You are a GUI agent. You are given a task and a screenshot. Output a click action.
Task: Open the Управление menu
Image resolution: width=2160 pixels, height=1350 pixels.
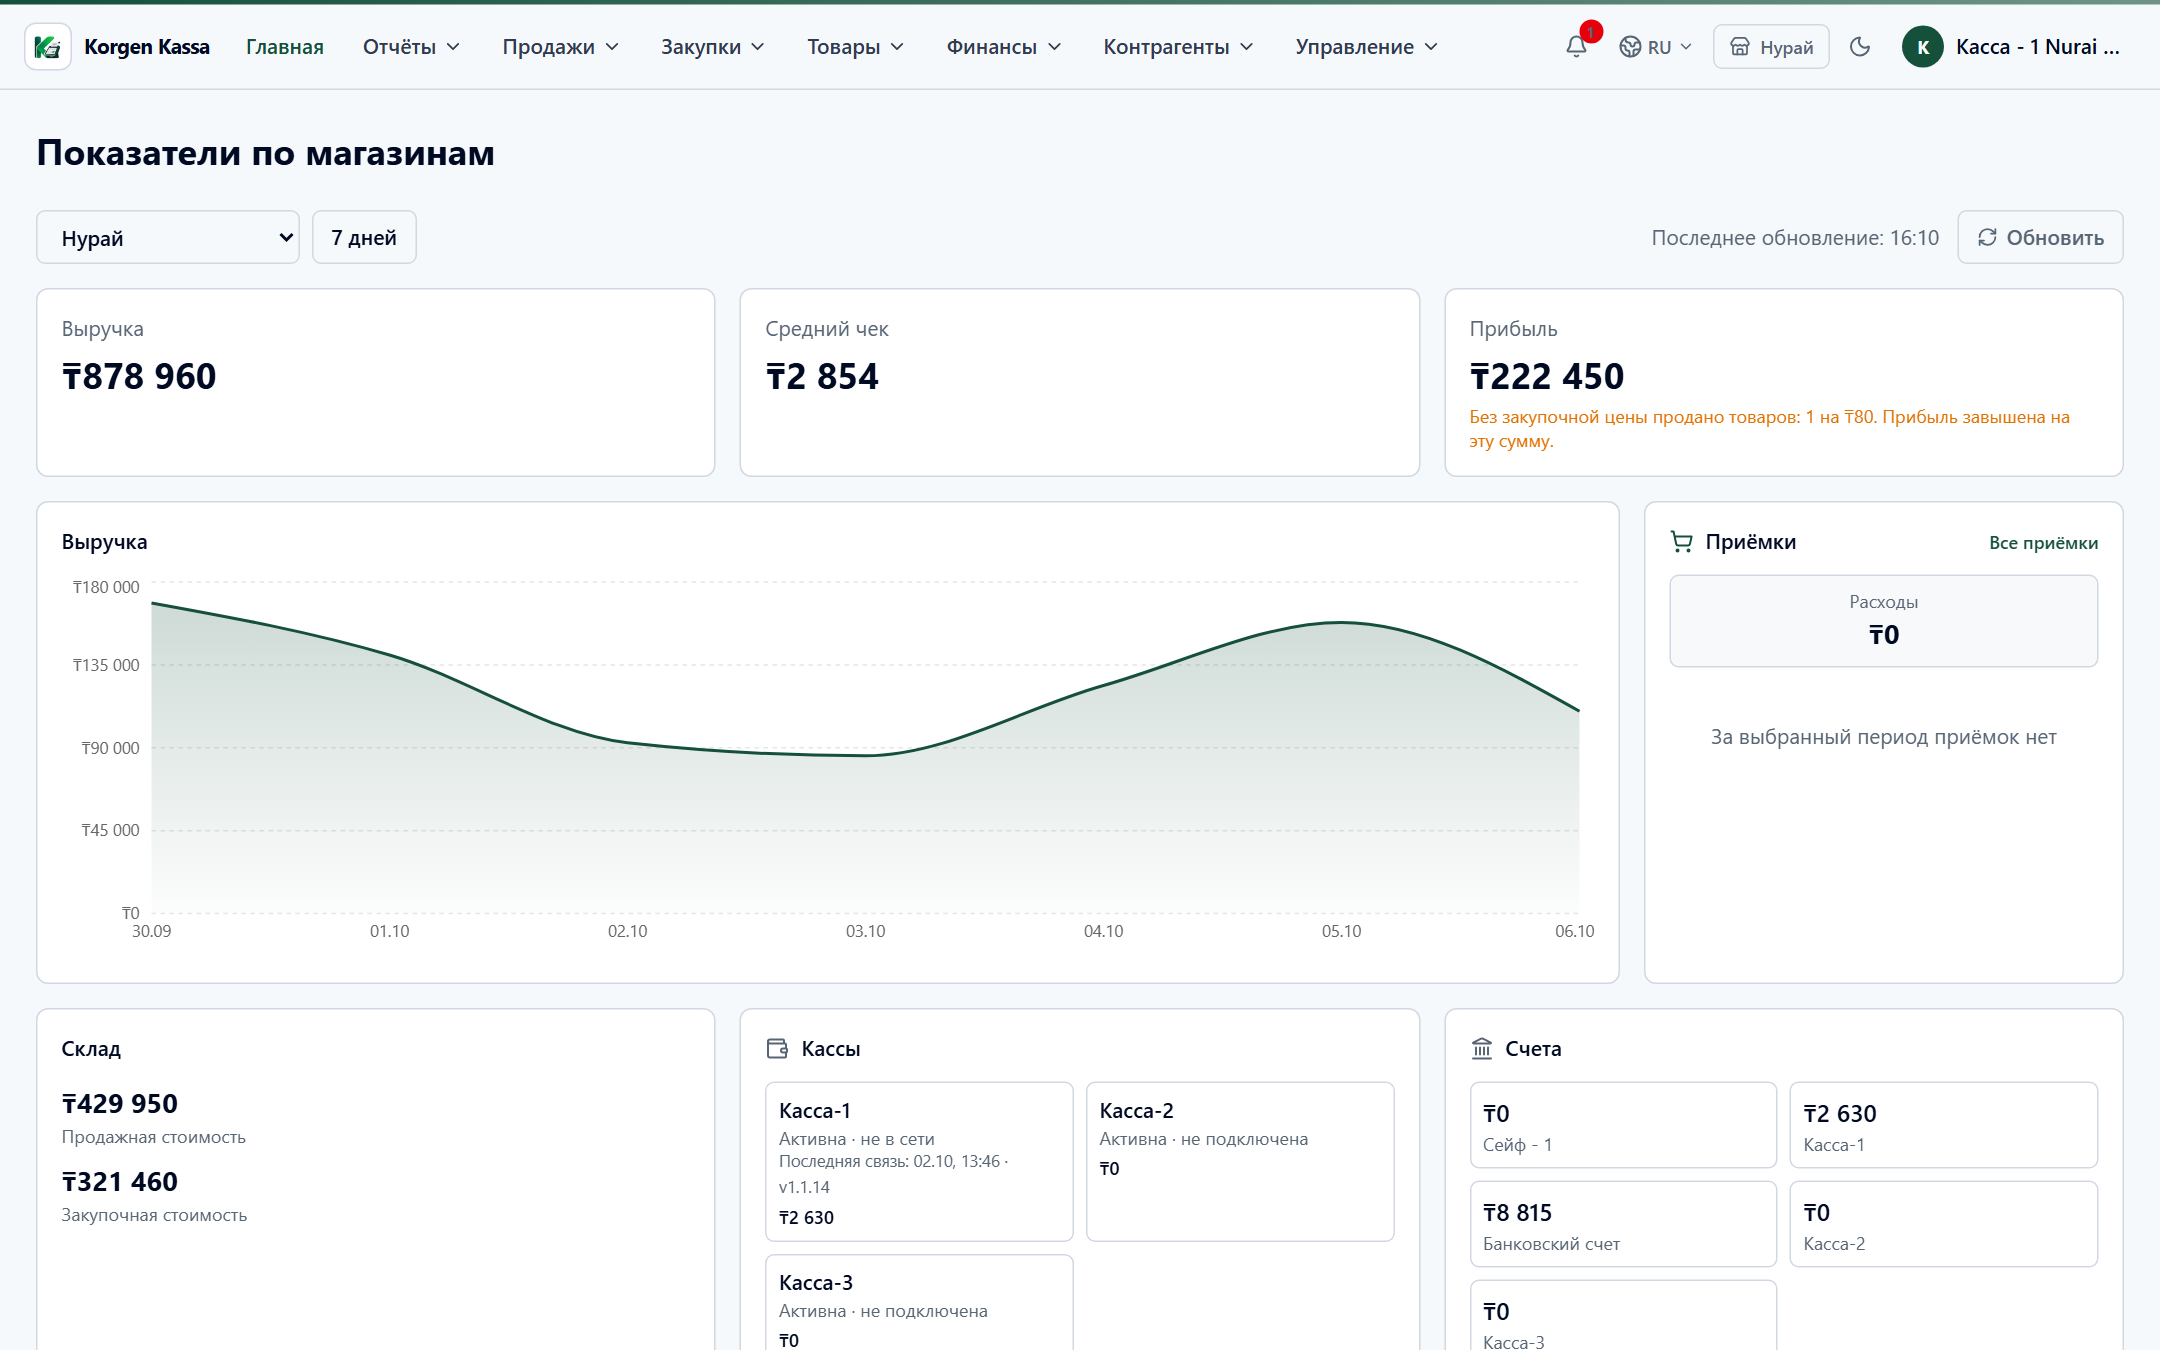1366,47
